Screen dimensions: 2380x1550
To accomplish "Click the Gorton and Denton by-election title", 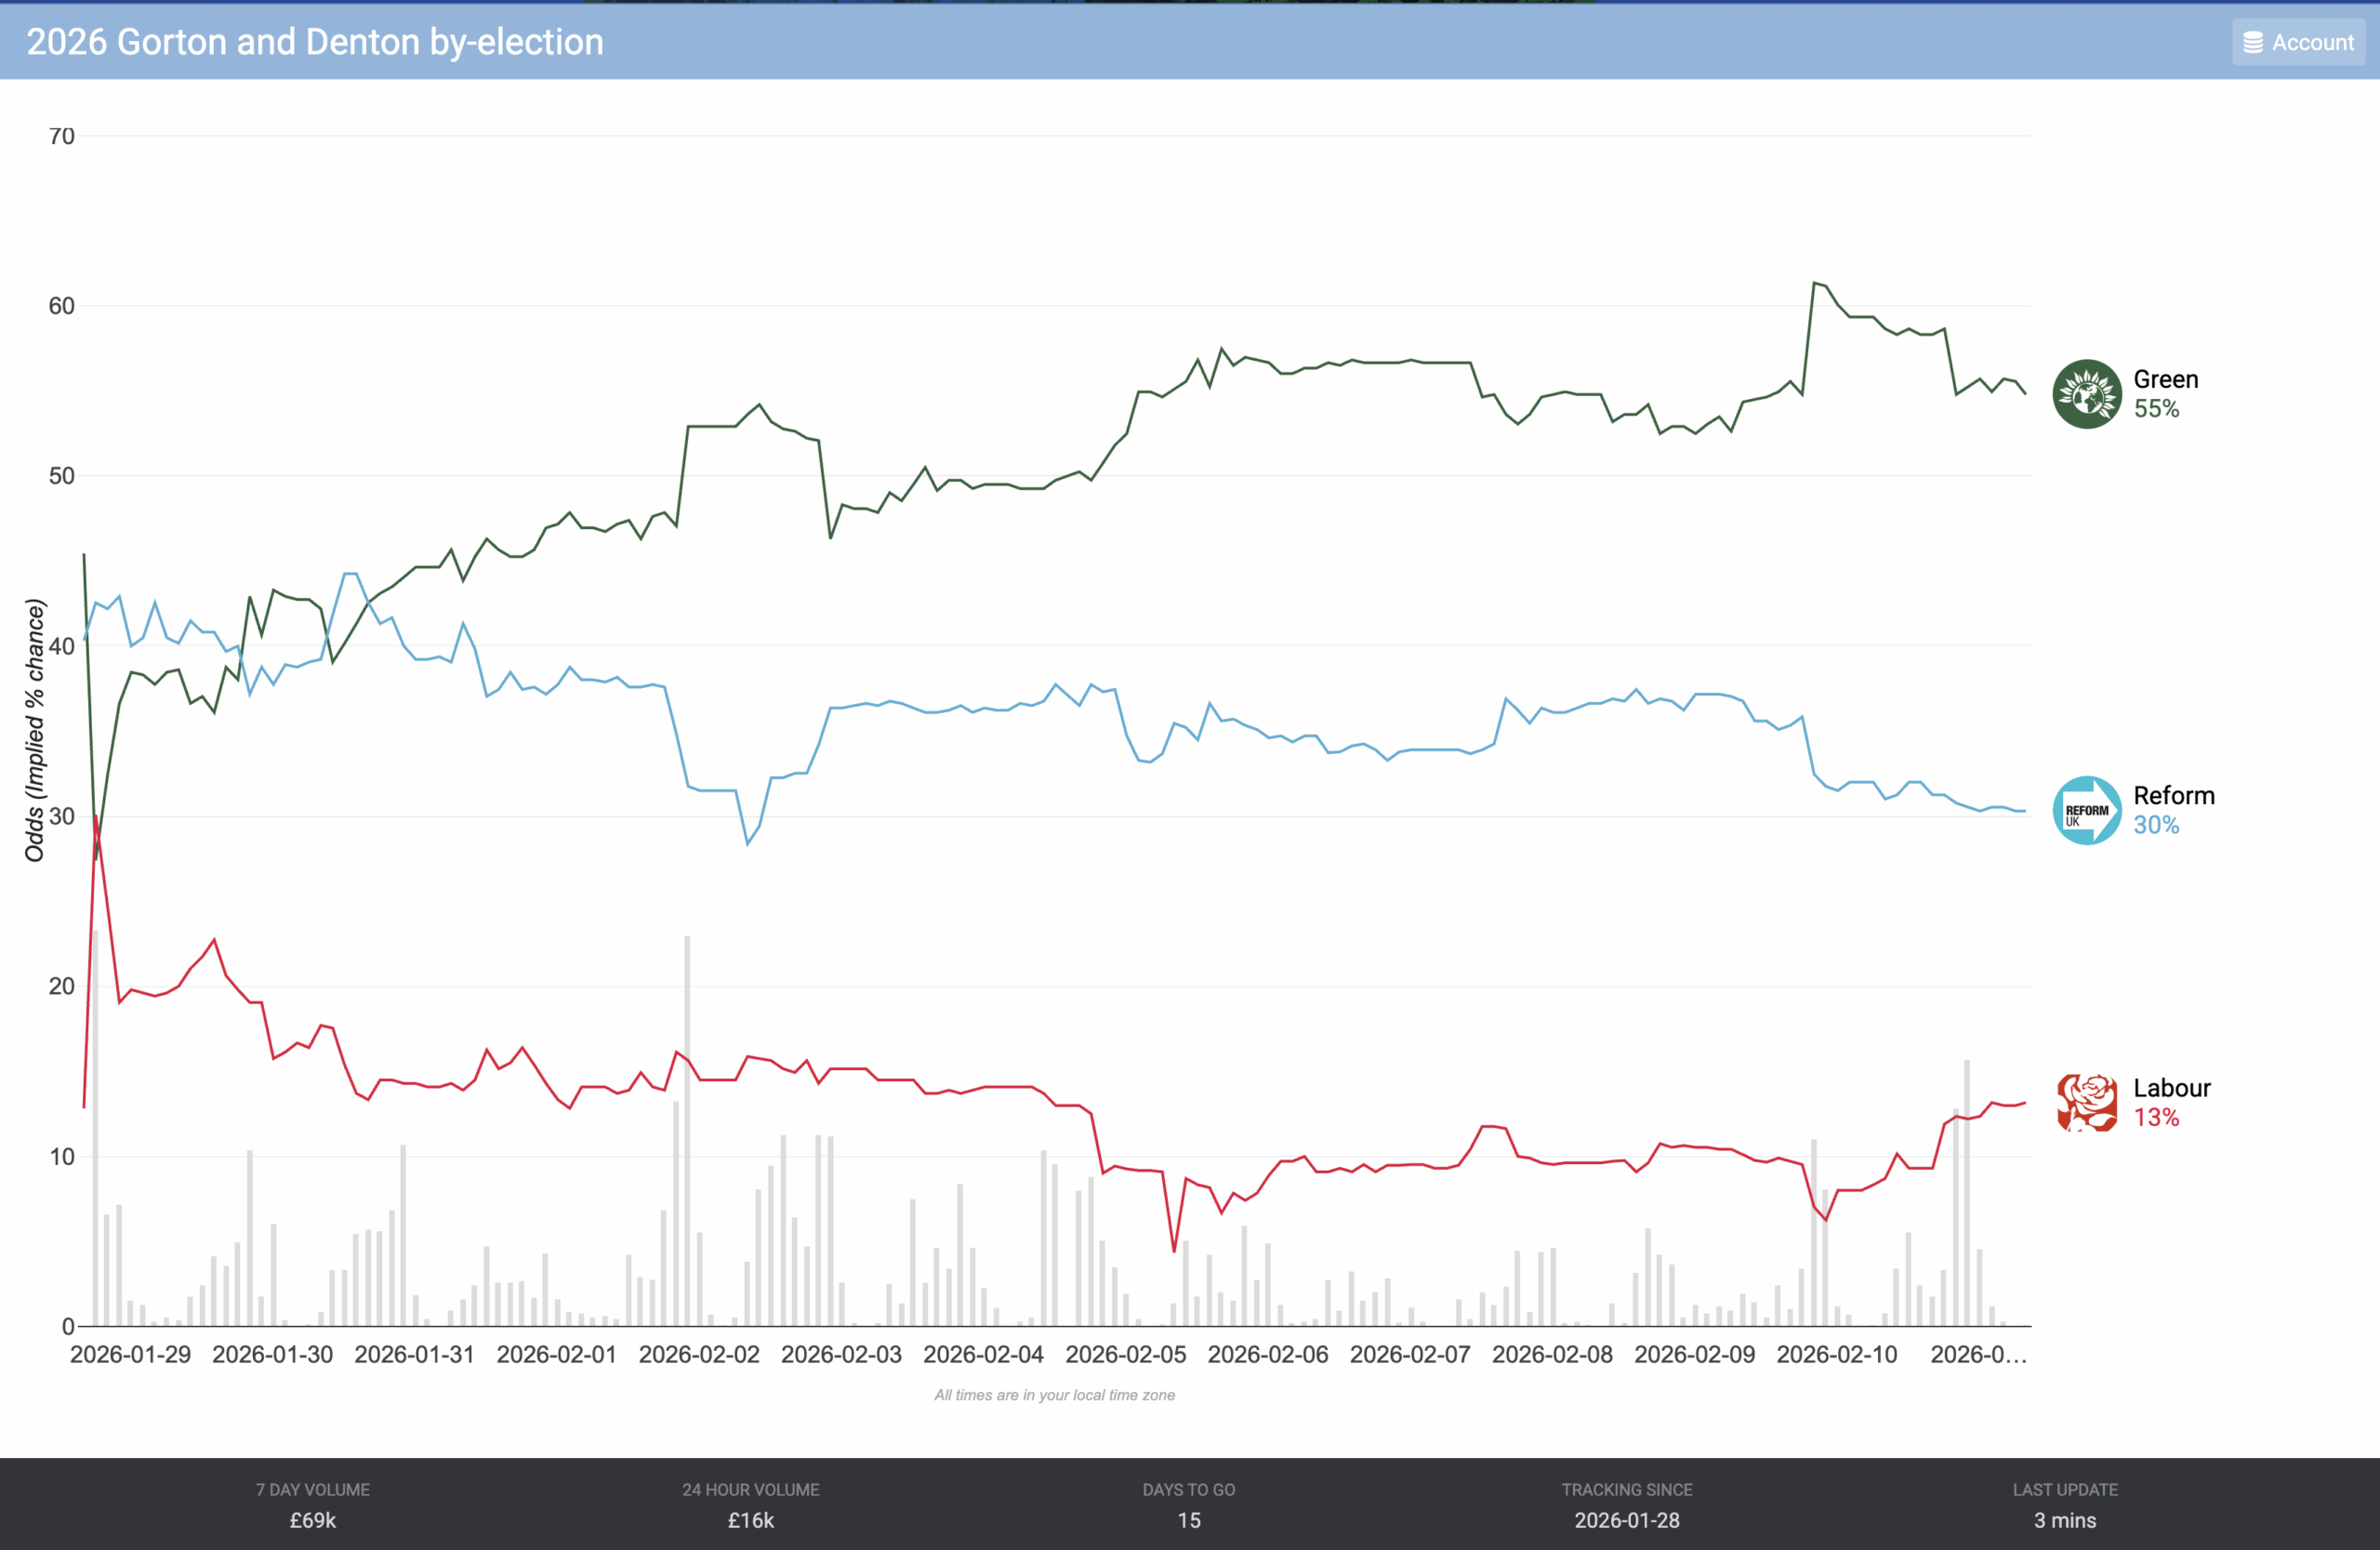I will (315, 42).
